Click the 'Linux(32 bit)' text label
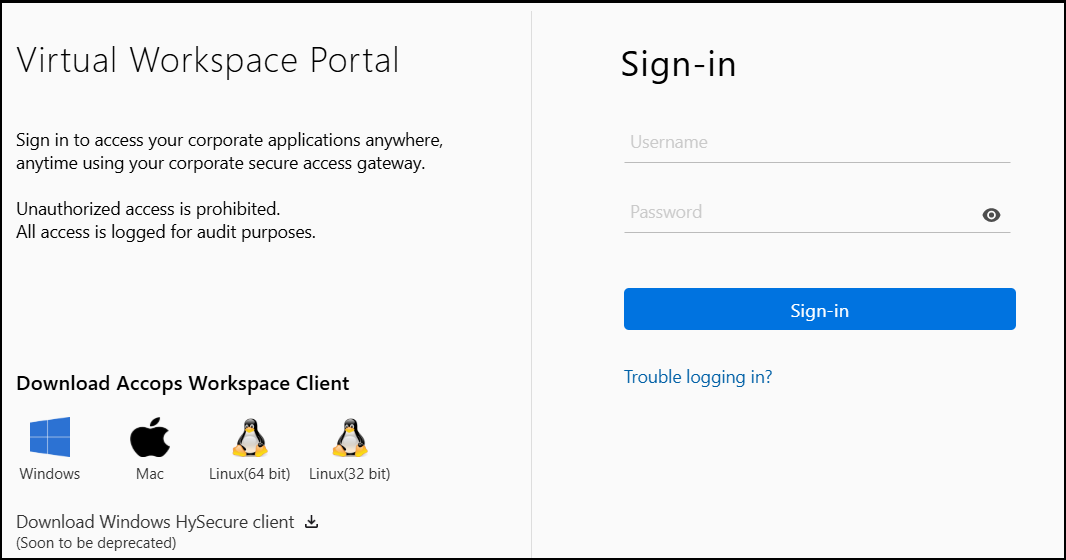This screenshot has width=1066, height=560. click(x=349, y=474)
